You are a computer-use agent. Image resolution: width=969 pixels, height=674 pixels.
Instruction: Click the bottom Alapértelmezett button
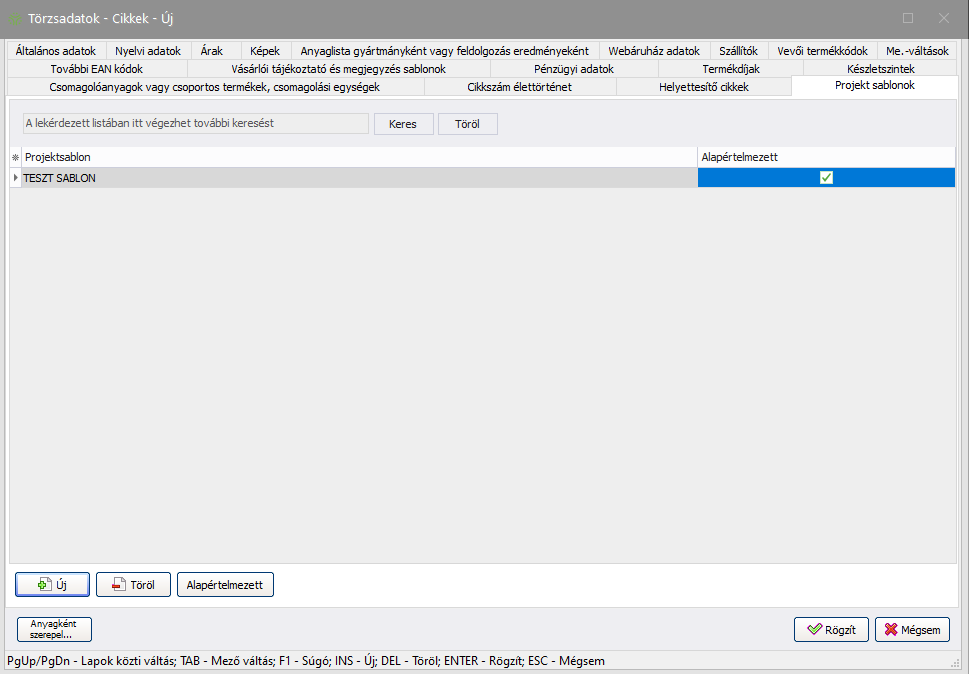[x=225, y=585]
